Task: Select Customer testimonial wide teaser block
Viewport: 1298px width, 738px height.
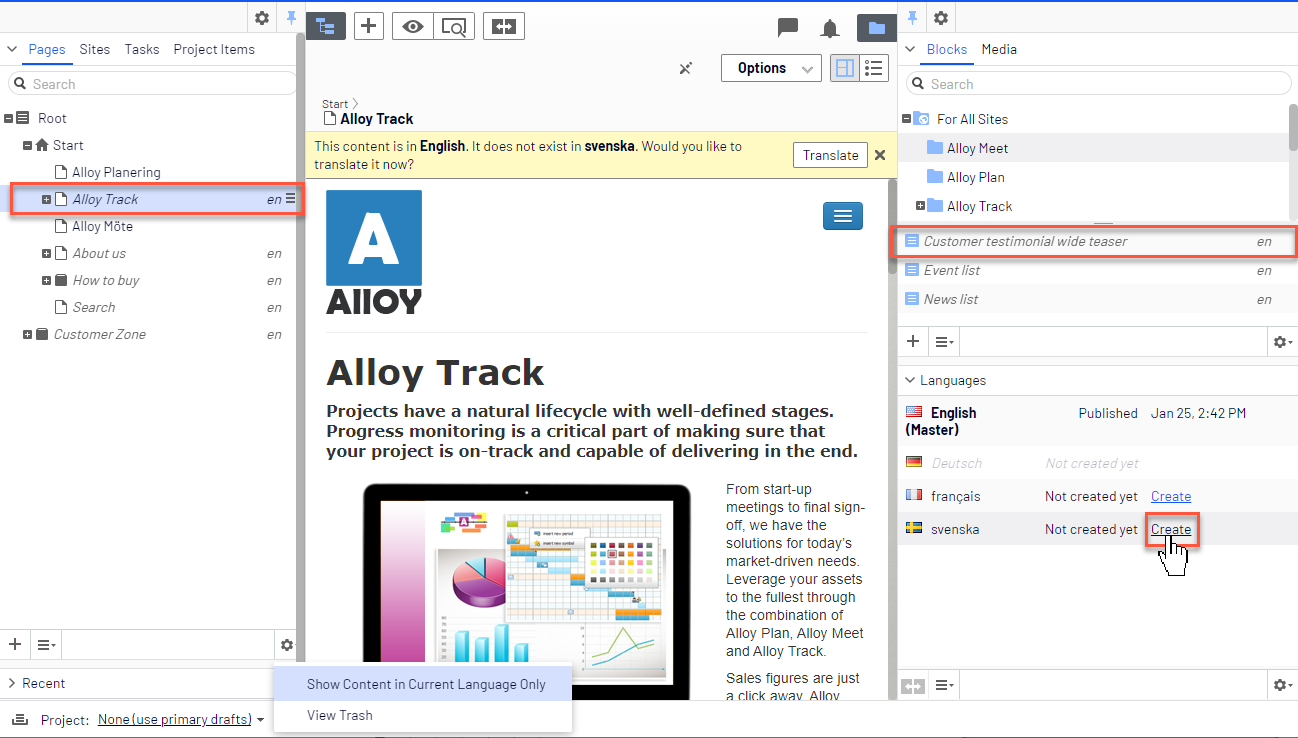Action: (1094, 241)
